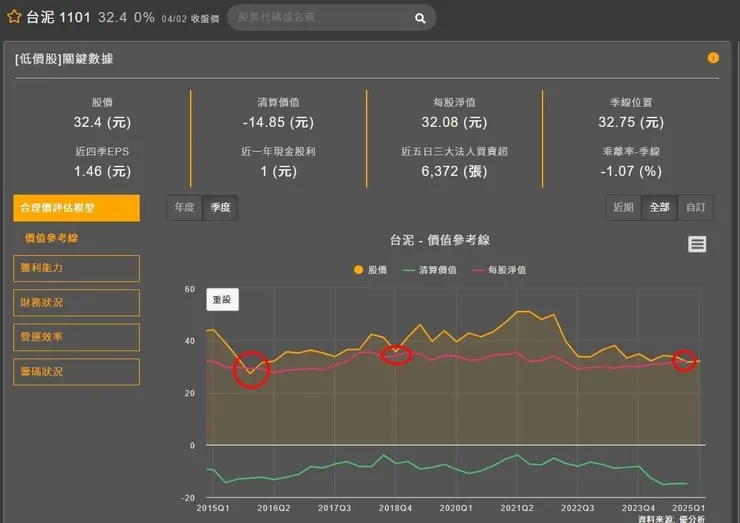Click the 1 (元) cash dividend value
The image size is (740, 523).
[x=278, y=171]
